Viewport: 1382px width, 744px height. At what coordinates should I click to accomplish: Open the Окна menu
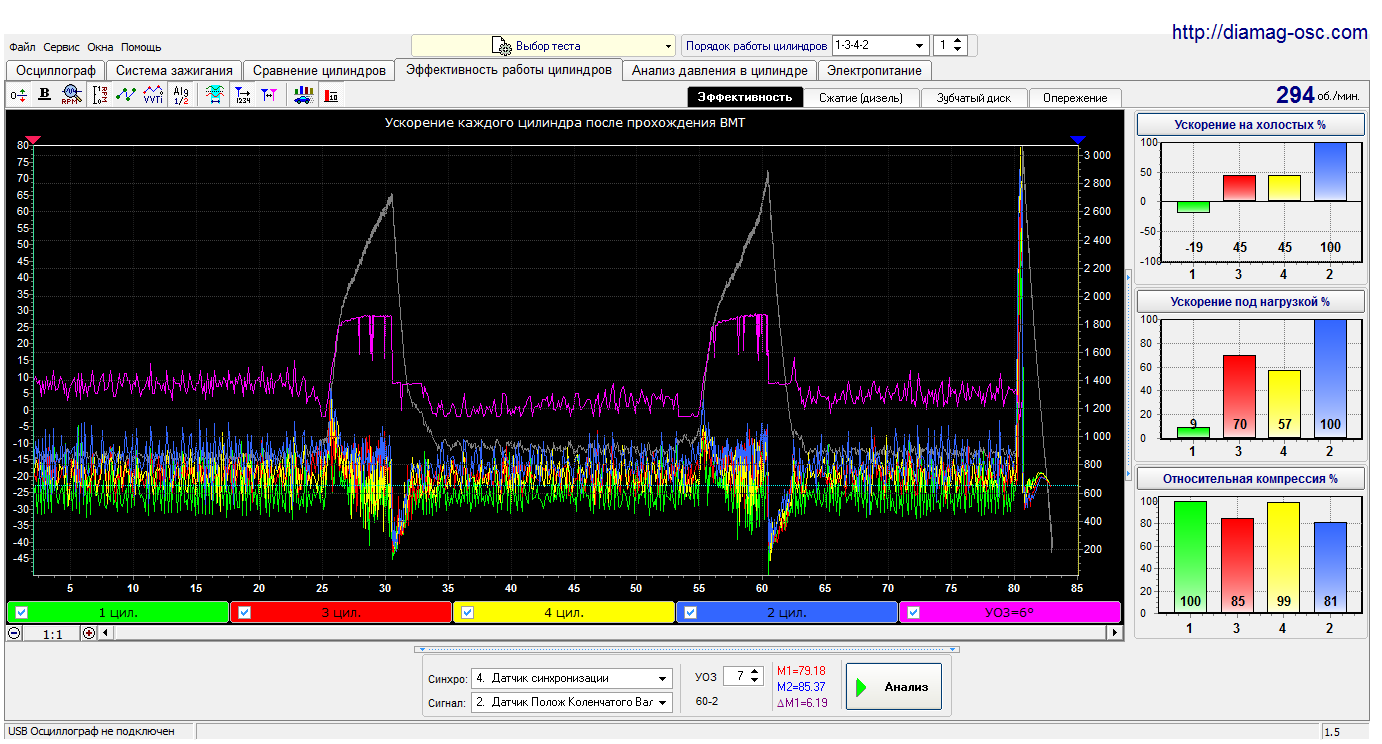pos(100,47)
